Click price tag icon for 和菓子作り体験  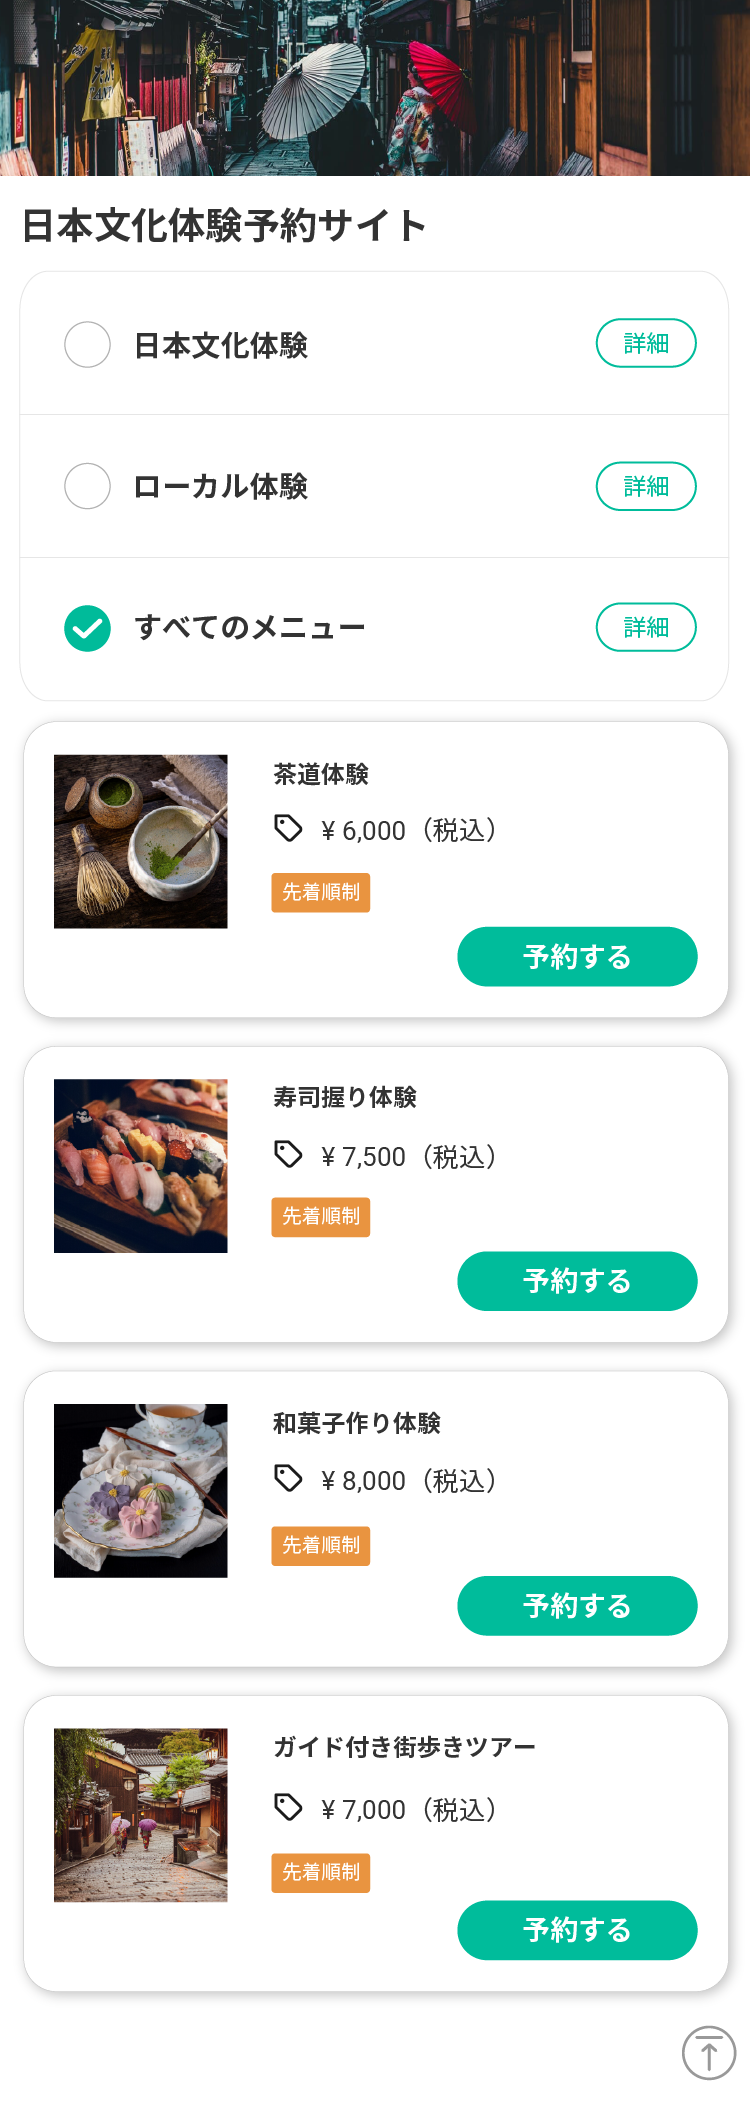click(x=288, y=1478)
